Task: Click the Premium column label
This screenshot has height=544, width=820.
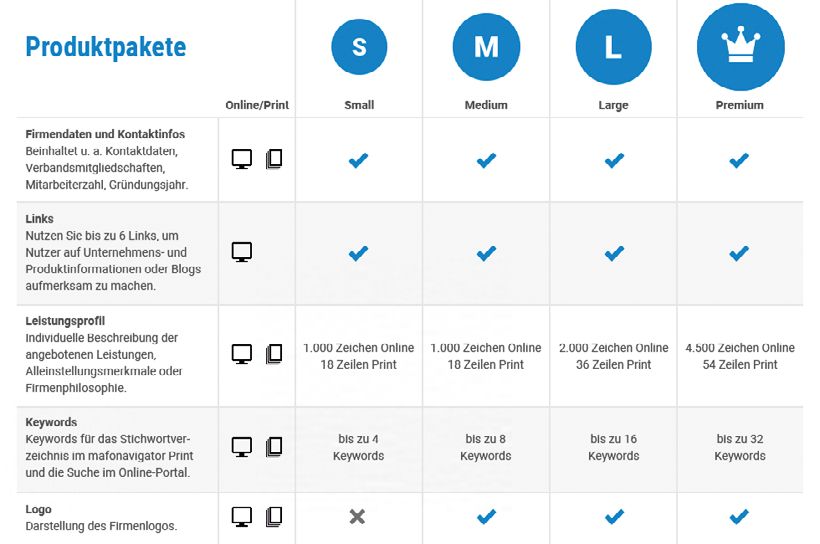Action: pos(740,105)
